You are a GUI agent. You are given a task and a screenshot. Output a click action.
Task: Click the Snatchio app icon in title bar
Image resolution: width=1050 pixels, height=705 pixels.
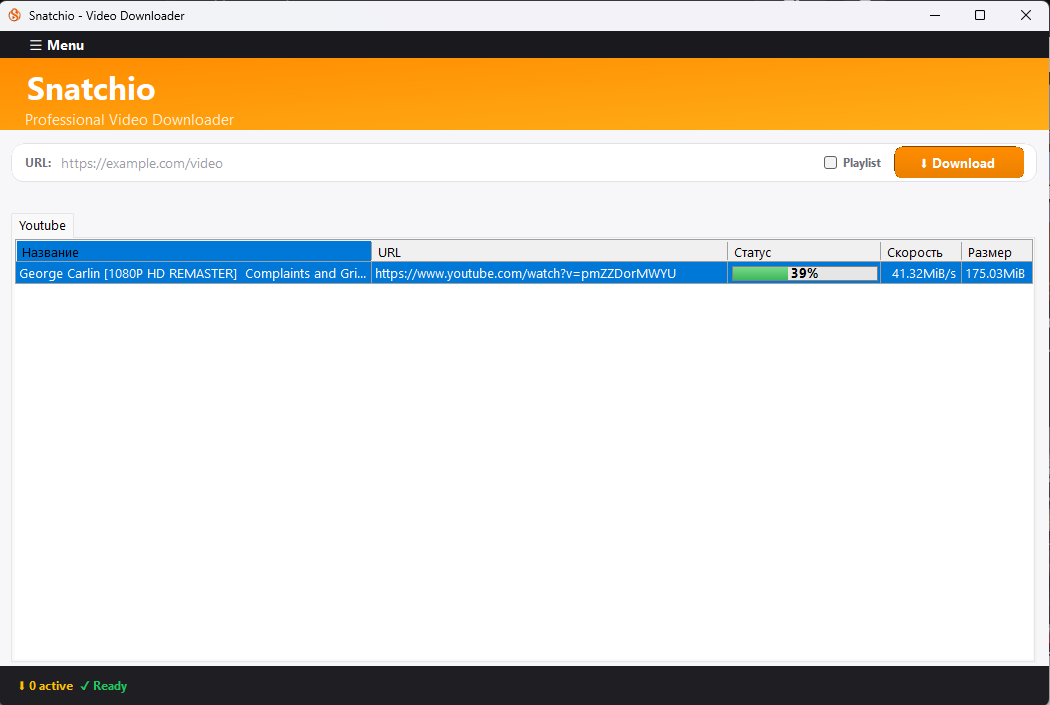pos(14,15)
